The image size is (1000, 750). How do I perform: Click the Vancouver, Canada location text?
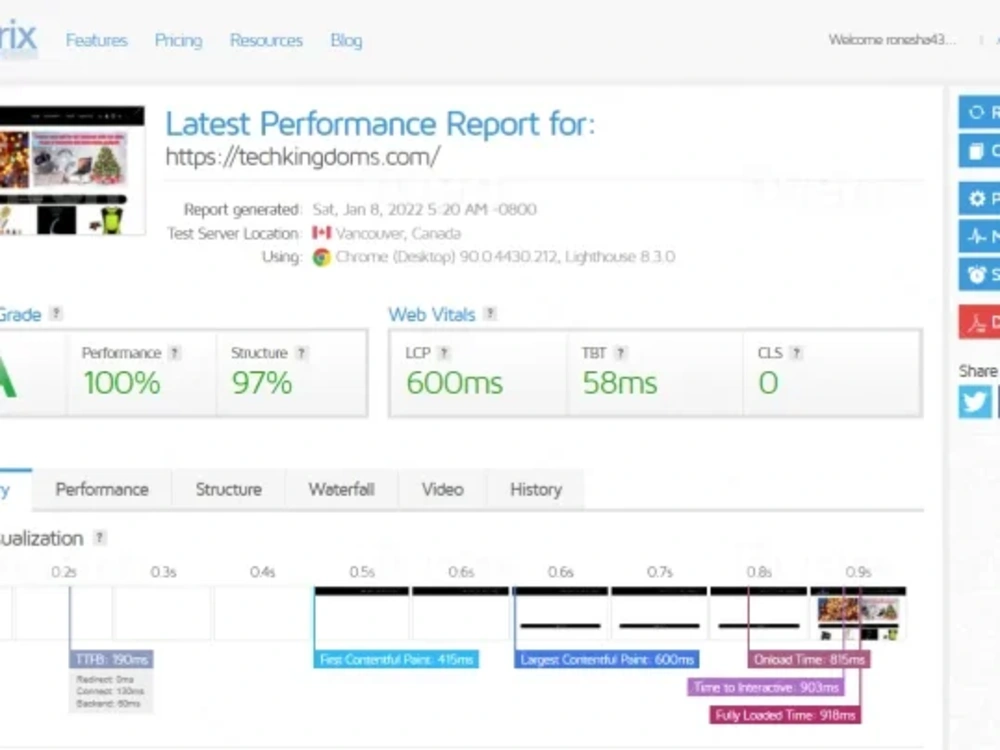click(398, 233)
